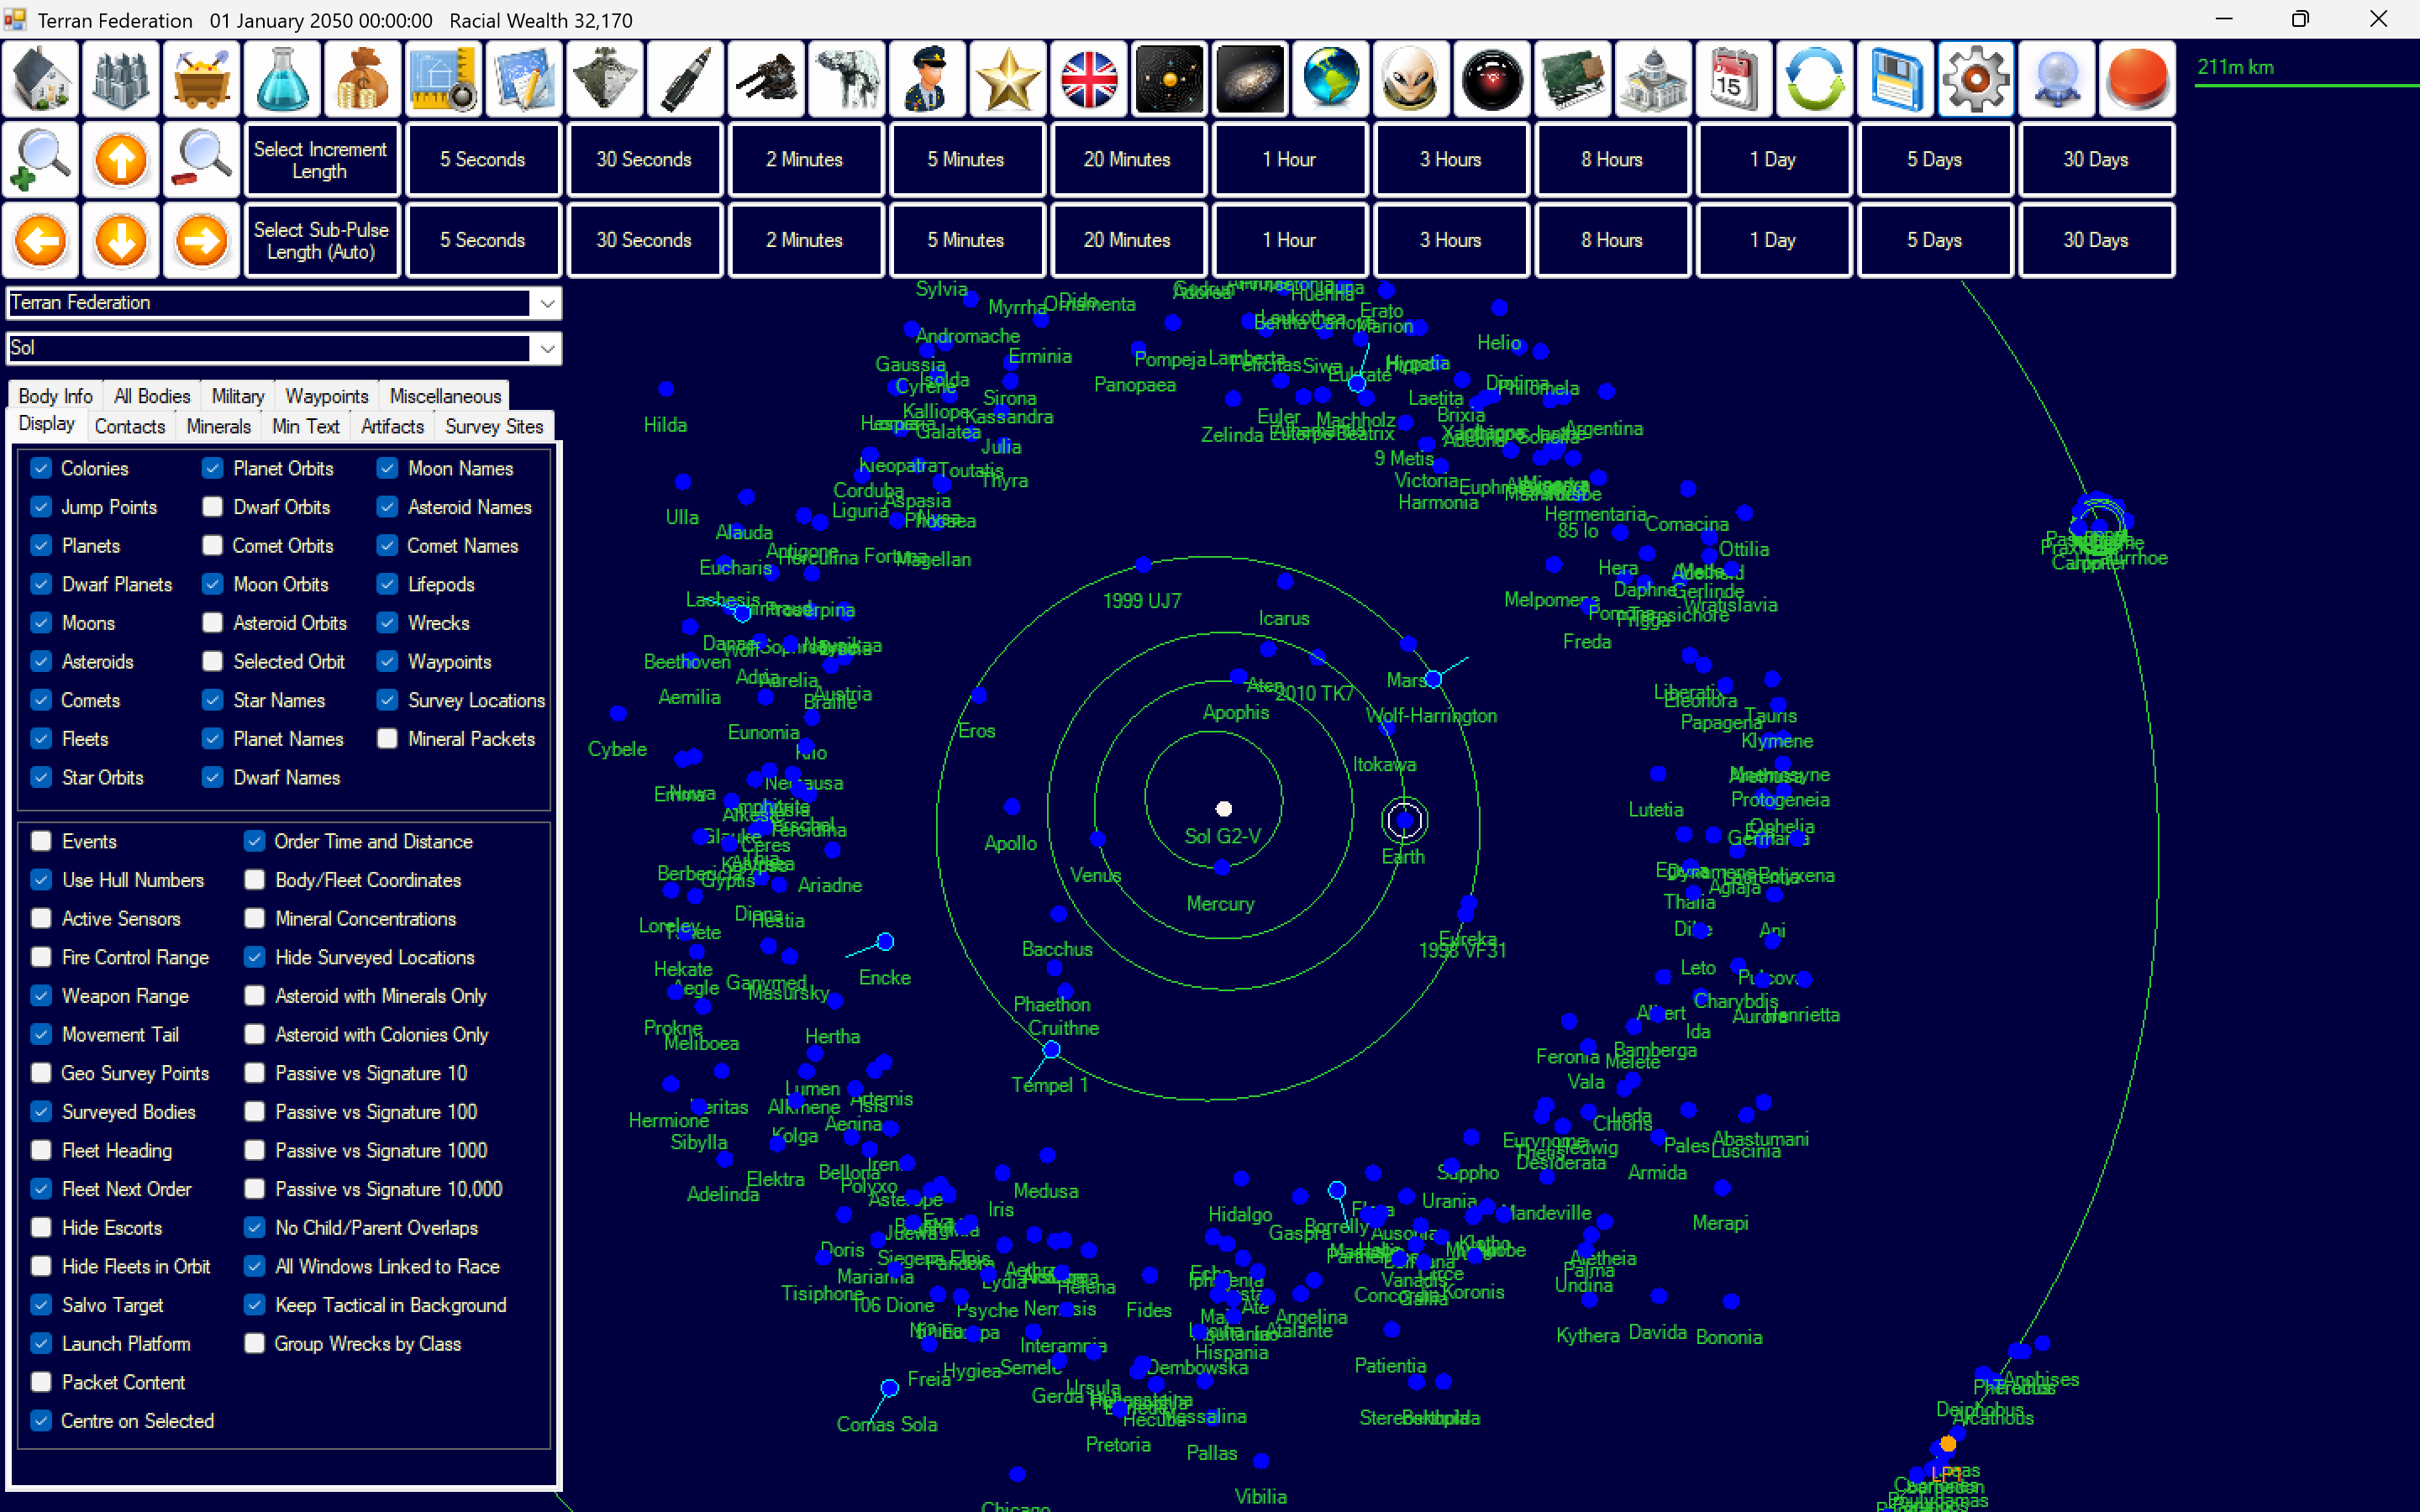The width and height of the screenshot is (2420, 1512).
Task: Click the mining cart icon
Action: (x=201, y=79)
